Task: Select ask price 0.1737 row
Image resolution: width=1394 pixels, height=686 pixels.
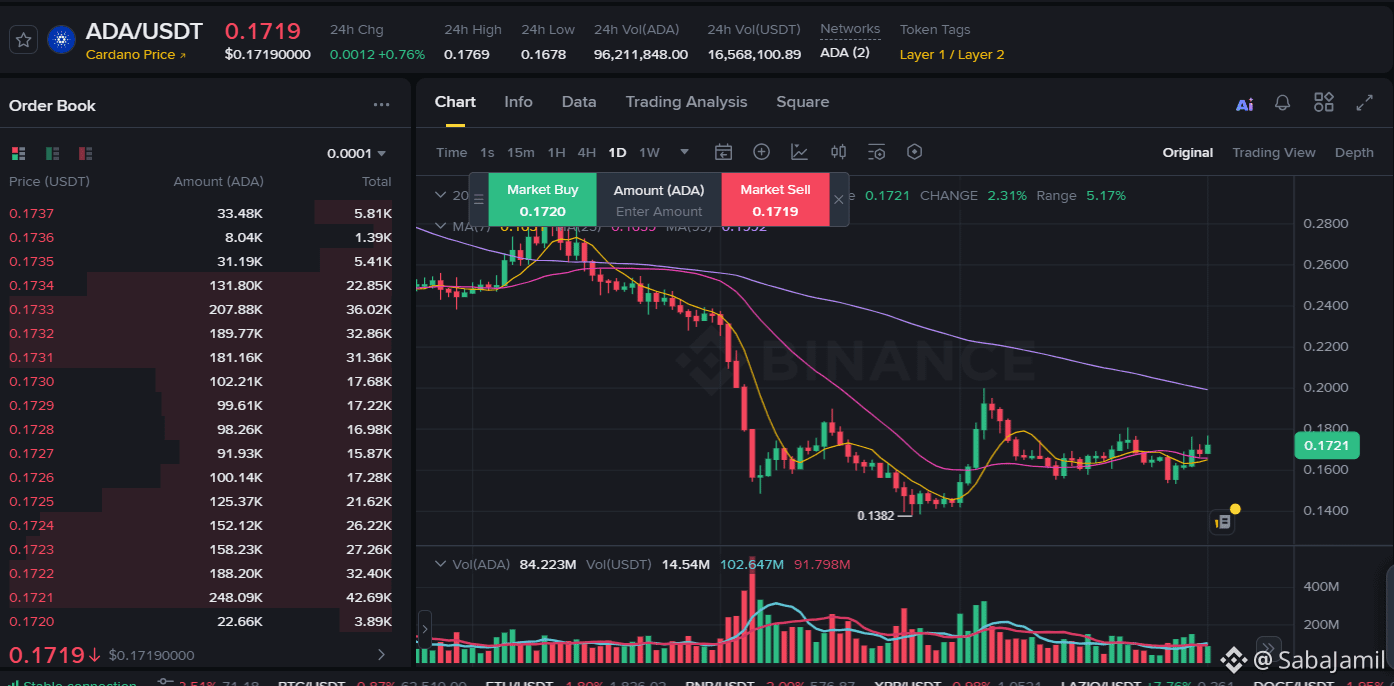Action: [x=200, y=213]
